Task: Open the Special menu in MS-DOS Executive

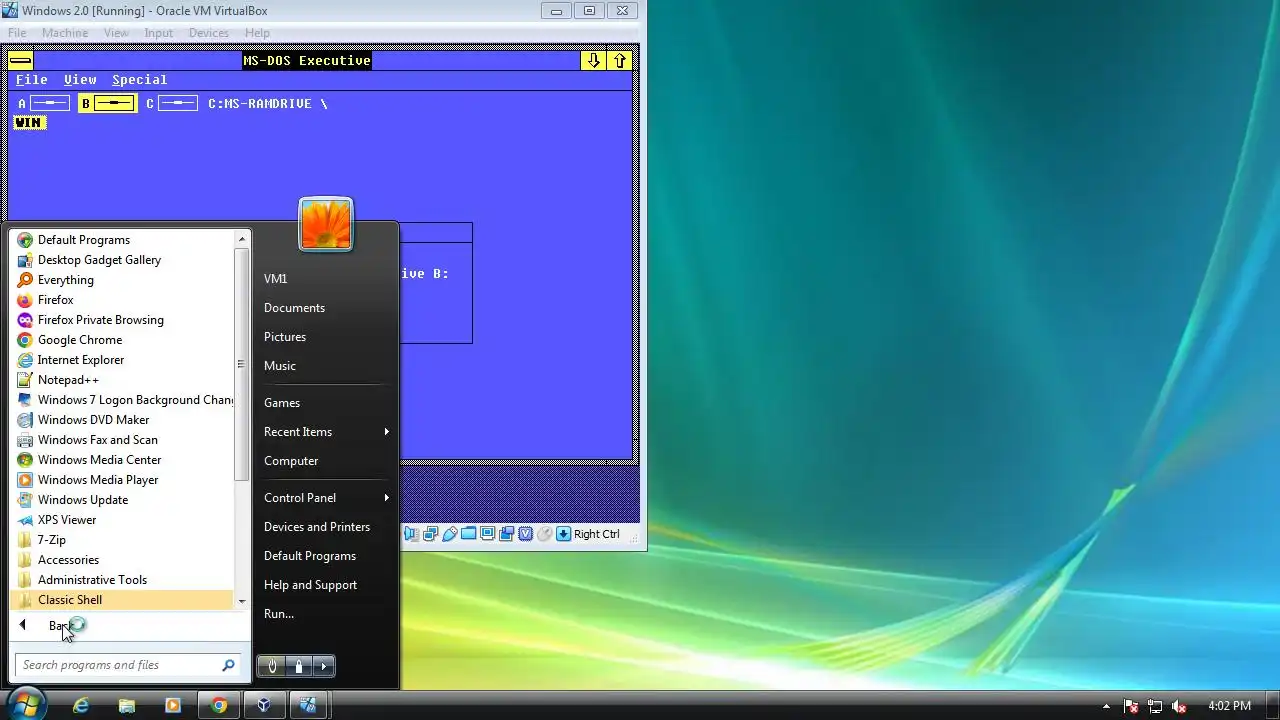Action: (140, 80)
